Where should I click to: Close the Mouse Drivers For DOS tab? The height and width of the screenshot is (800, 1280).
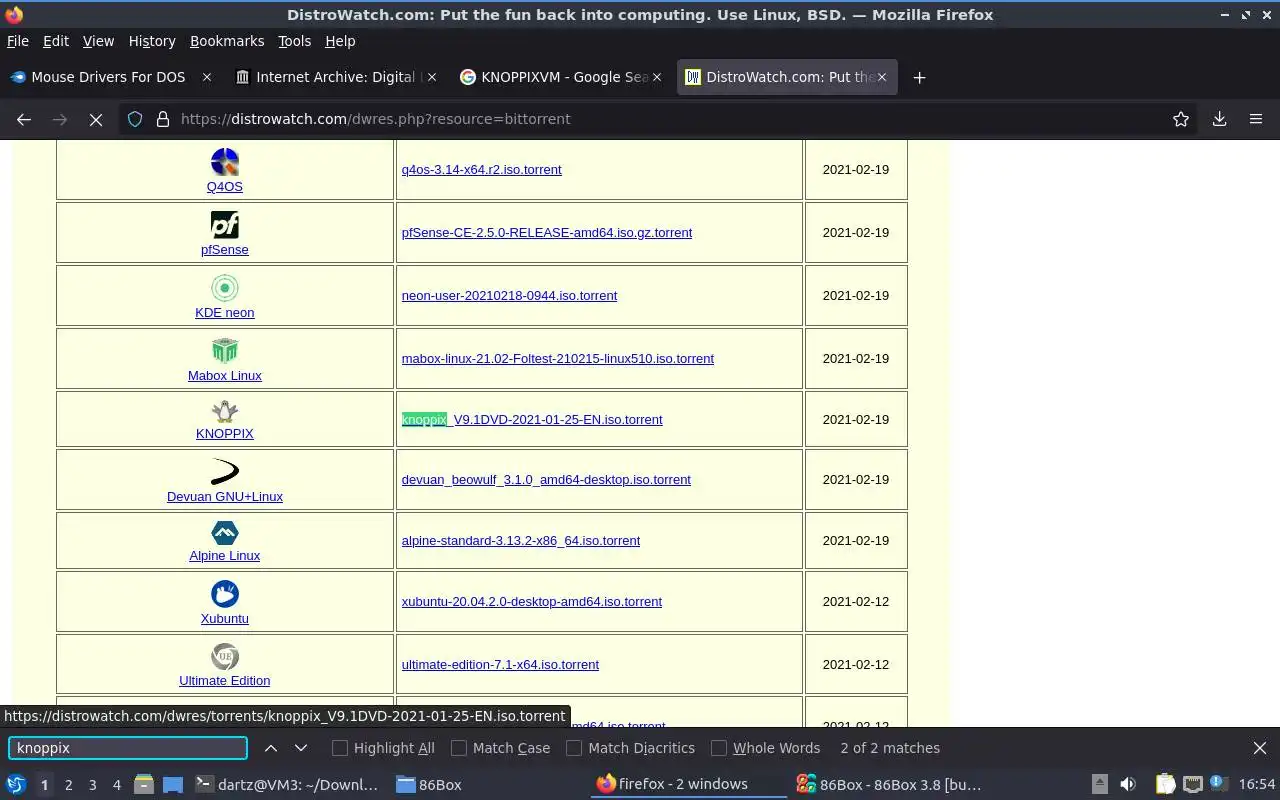(x=207, y=77)
